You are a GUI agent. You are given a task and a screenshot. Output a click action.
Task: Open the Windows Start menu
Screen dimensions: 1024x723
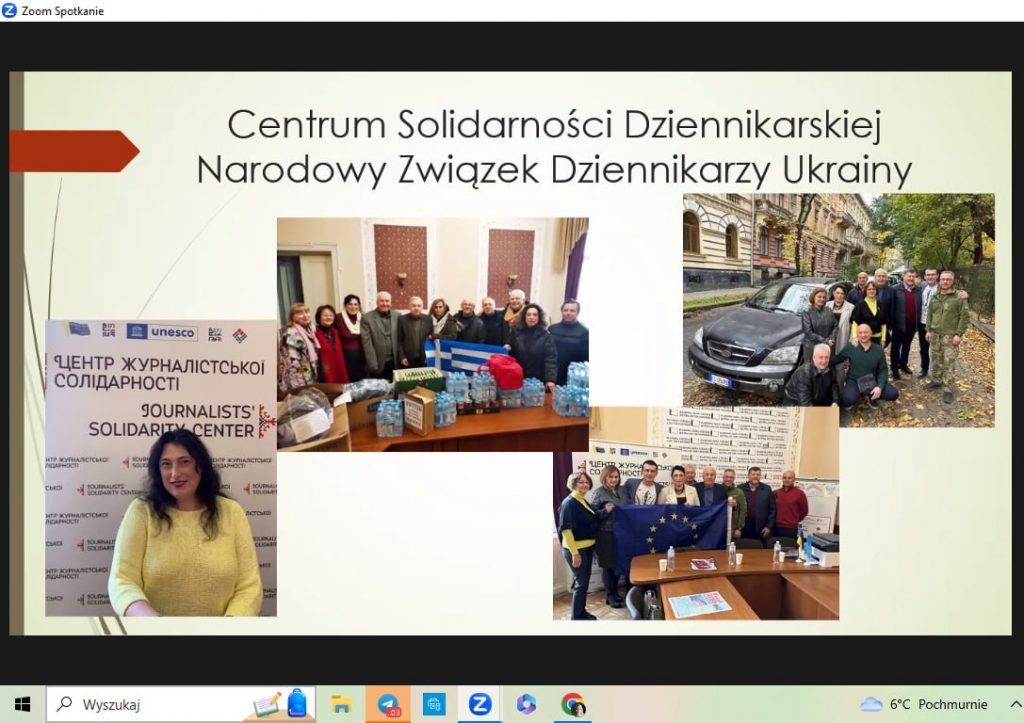tap(22, 704)
